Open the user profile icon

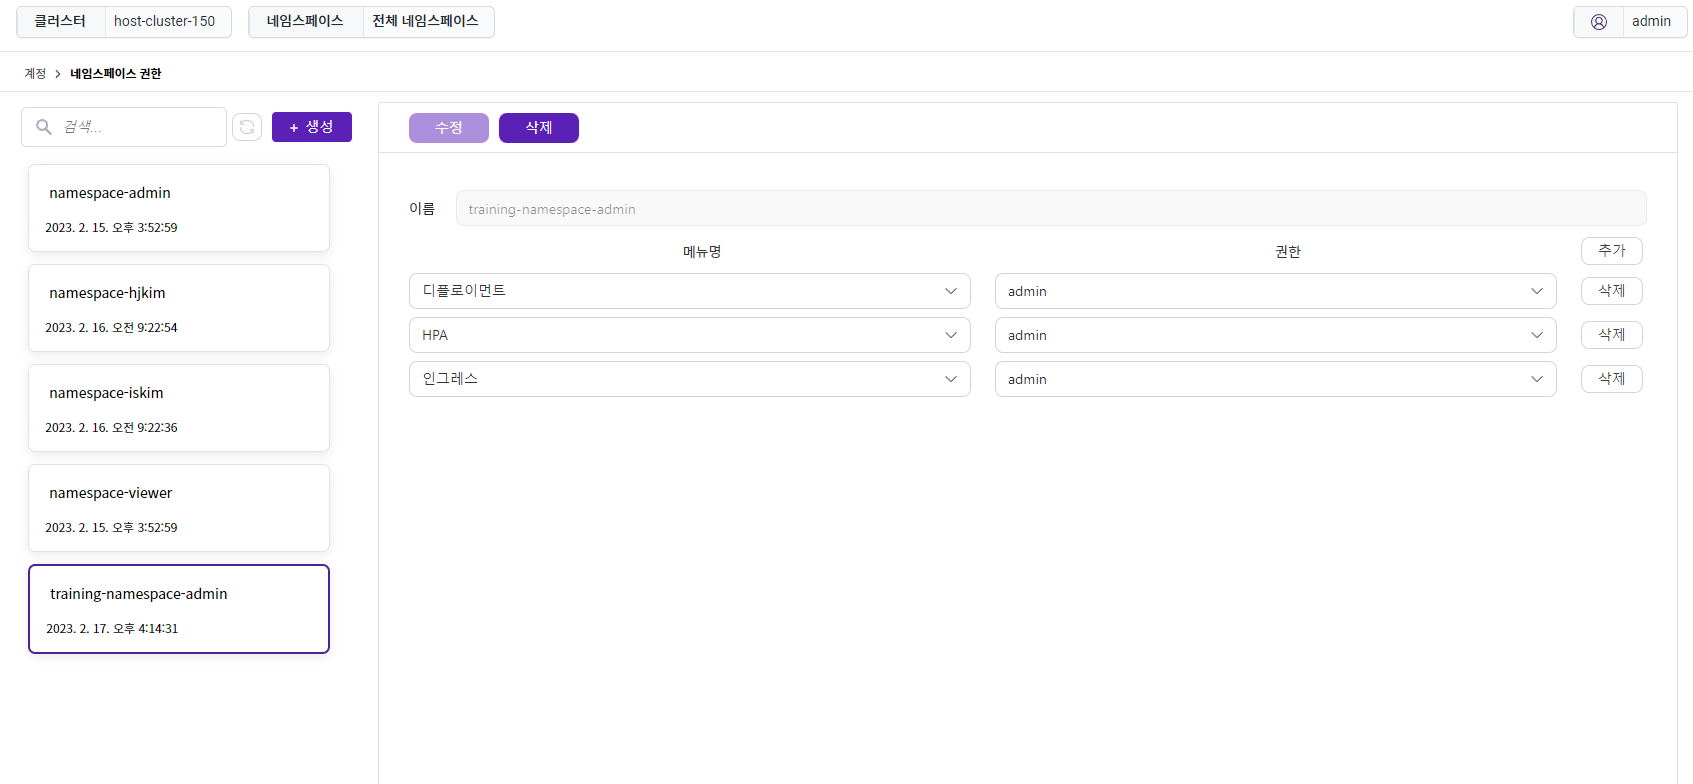click(x=1599, y=22)
